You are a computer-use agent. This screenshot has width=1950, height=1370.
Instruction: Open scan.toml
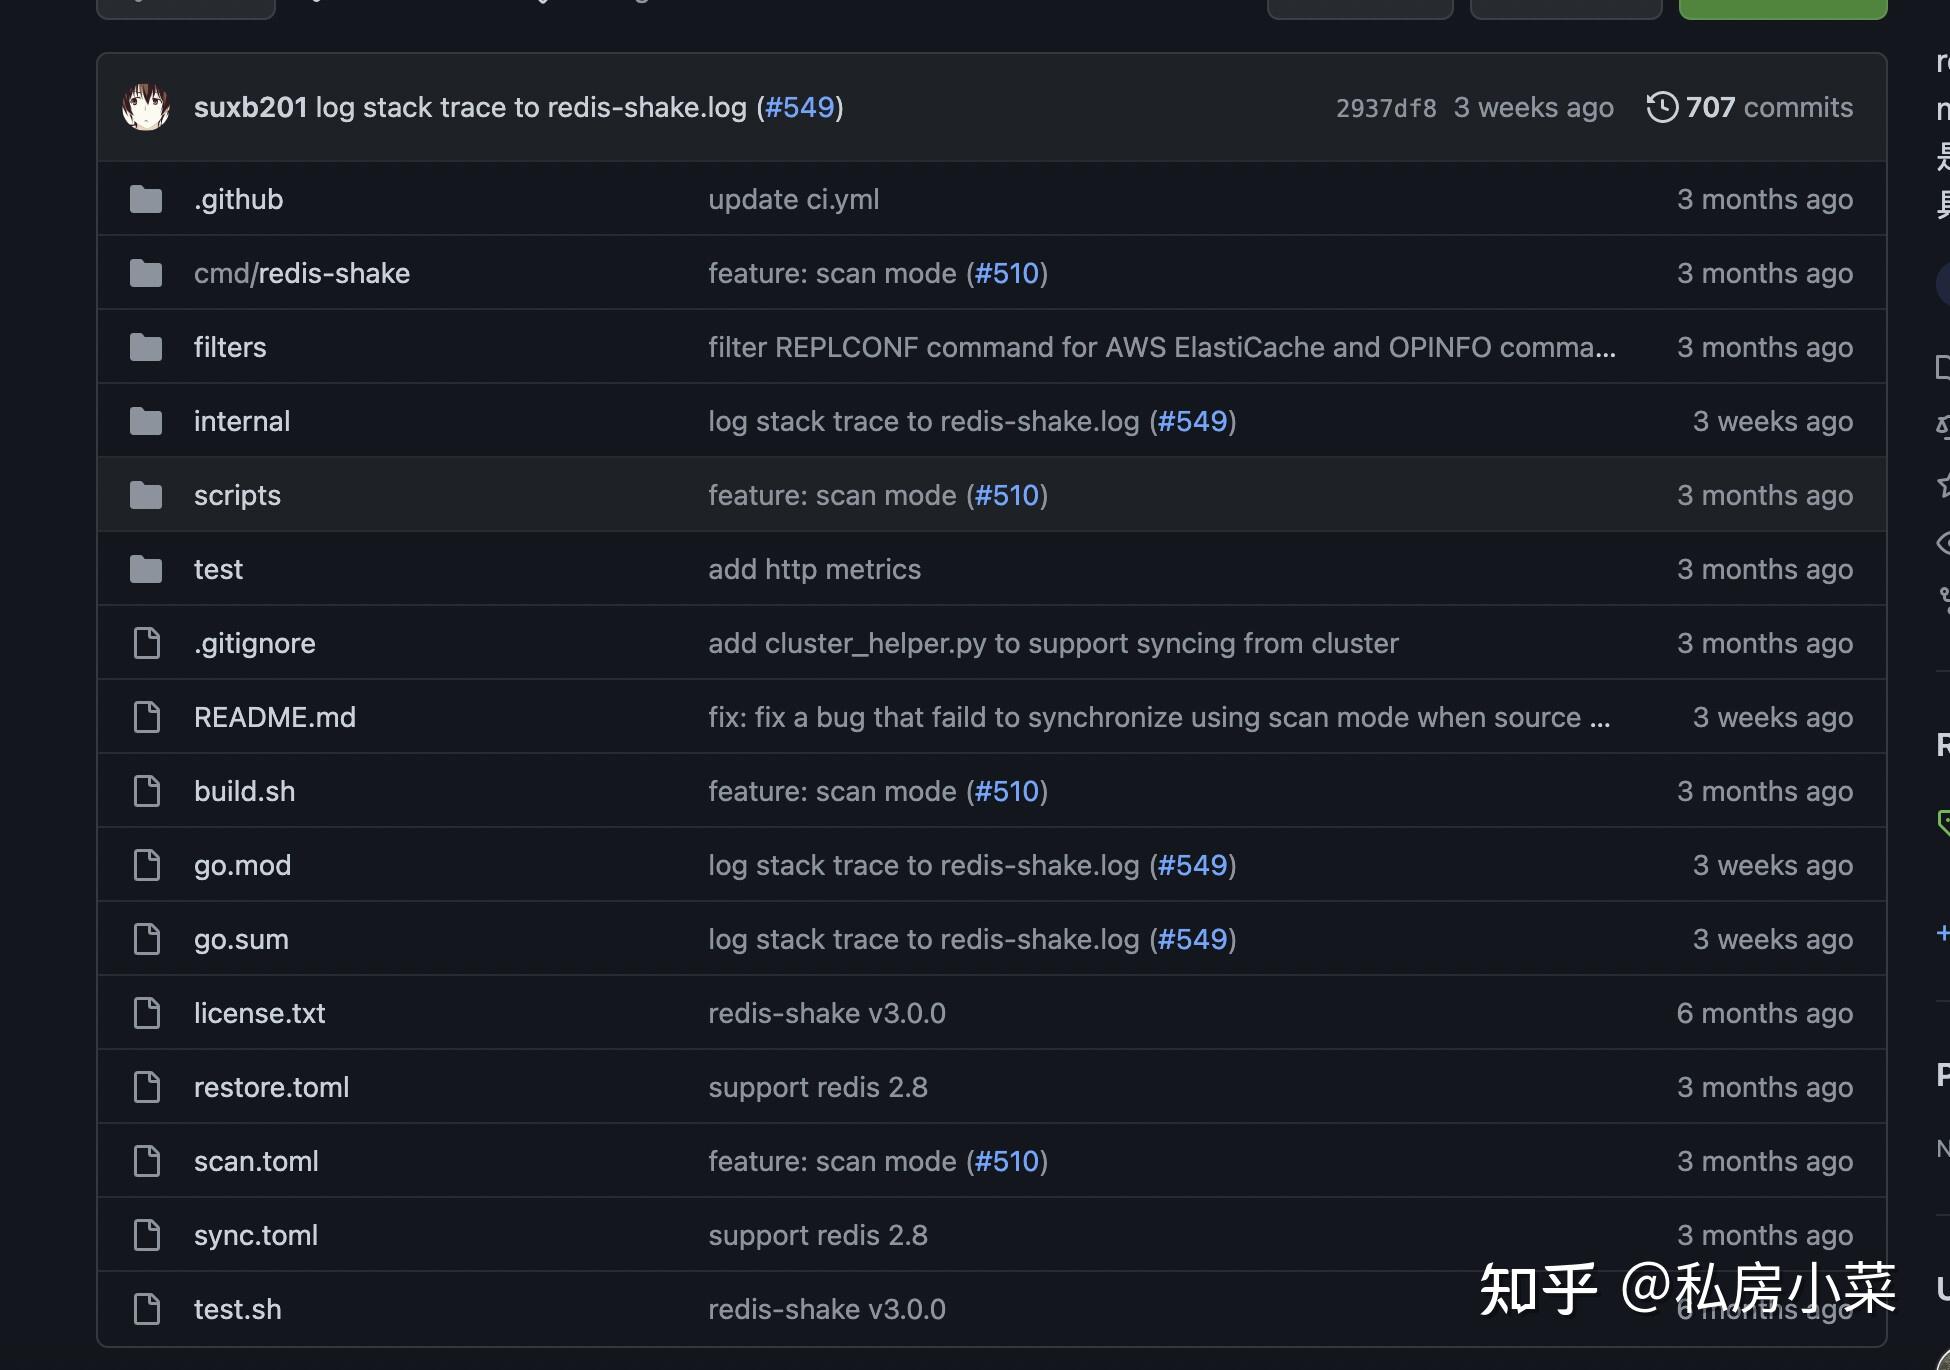coord(256,1160)
